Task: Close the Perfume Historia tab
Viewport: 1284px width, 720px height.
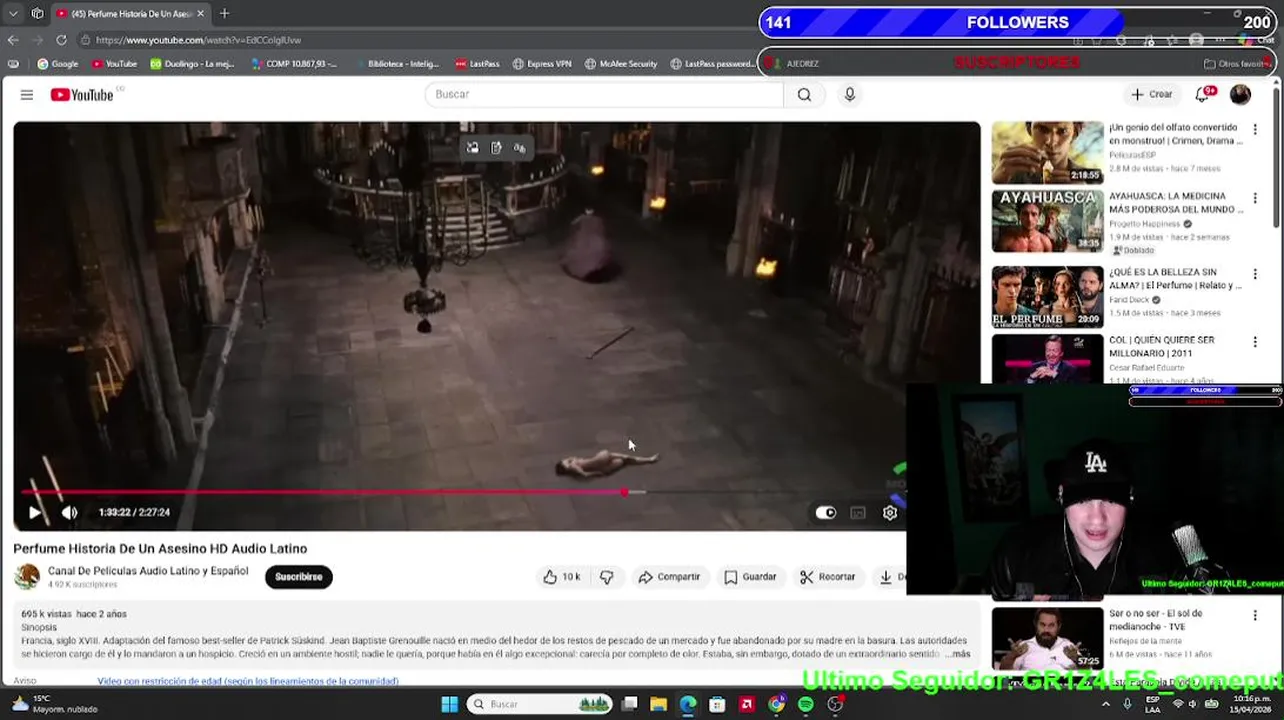Action: pyautogui.click(x=201, y=13)
